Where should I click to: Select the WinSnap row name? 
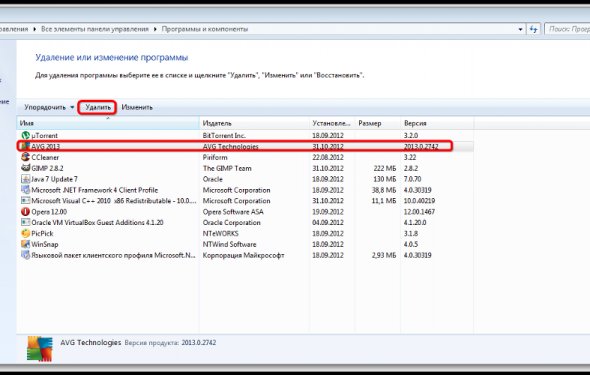click(x=45, y=244)
